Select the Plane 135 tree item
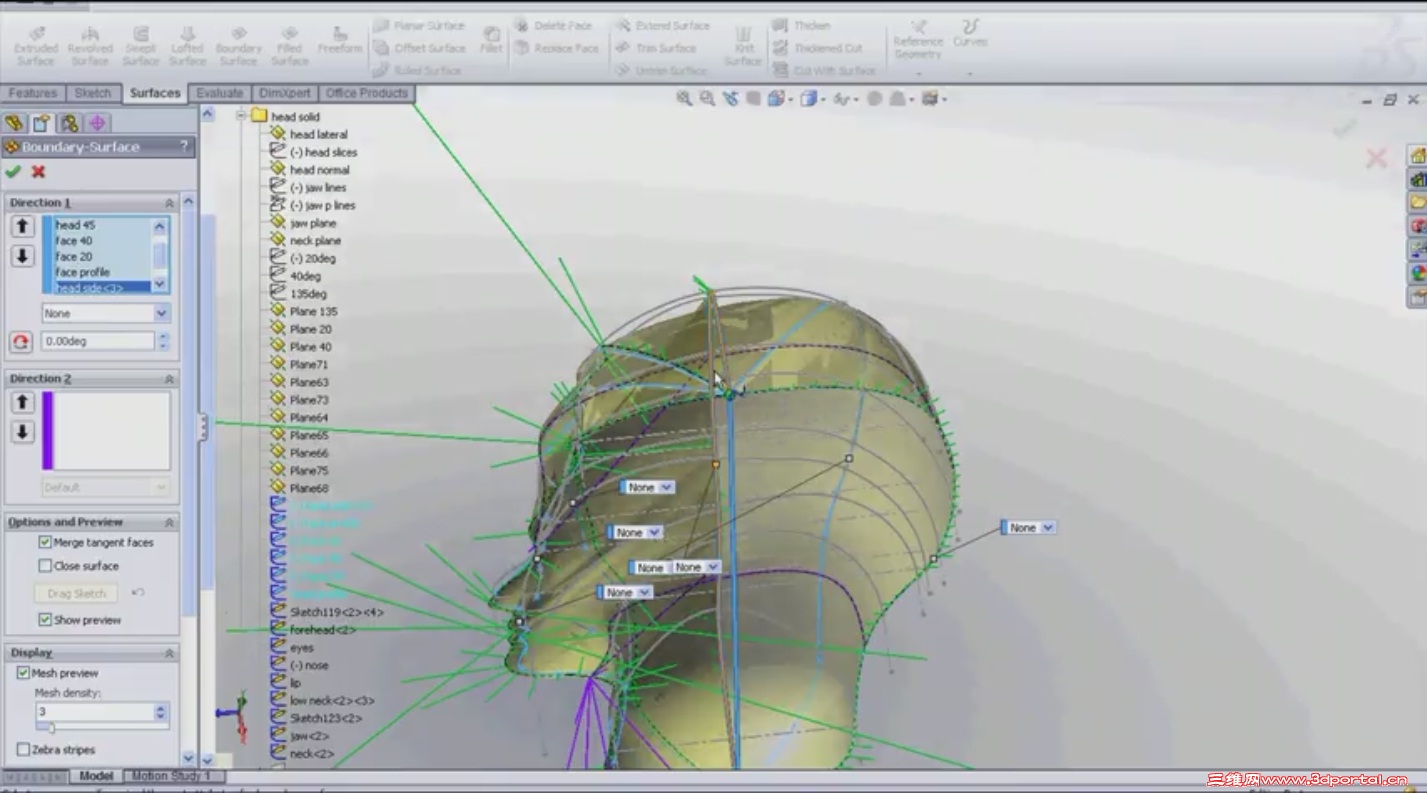The height and width of the screenshot is (793, 1427). pos(313,311)
